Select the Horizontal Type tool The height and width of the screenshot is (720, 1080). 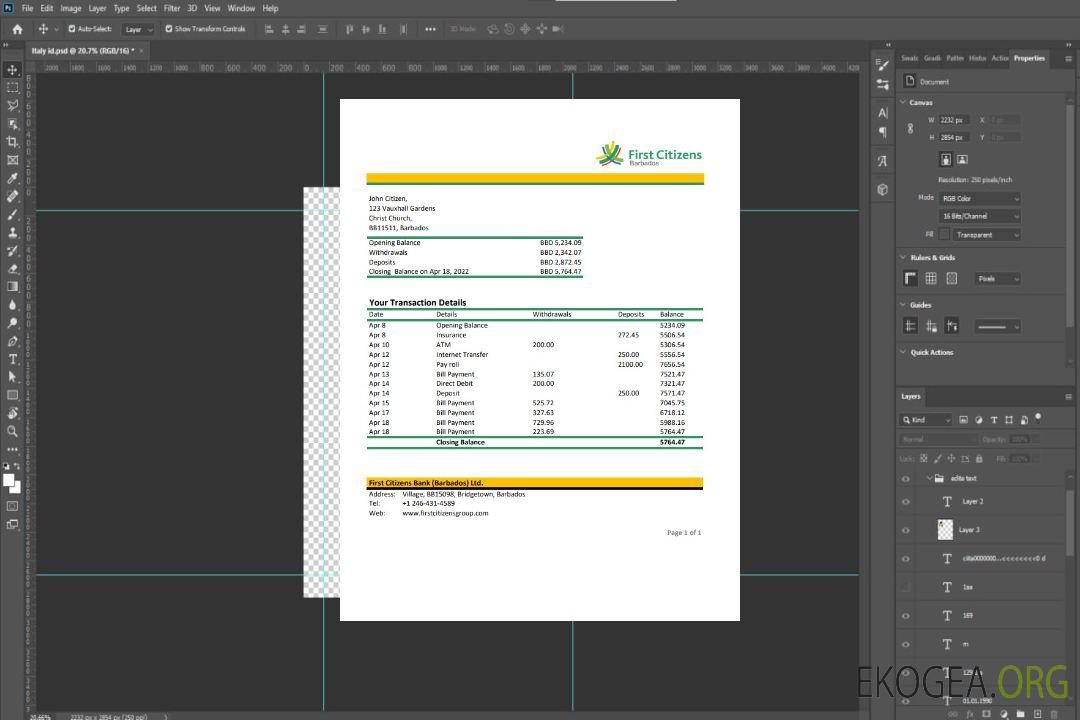[x=13, y=358]
